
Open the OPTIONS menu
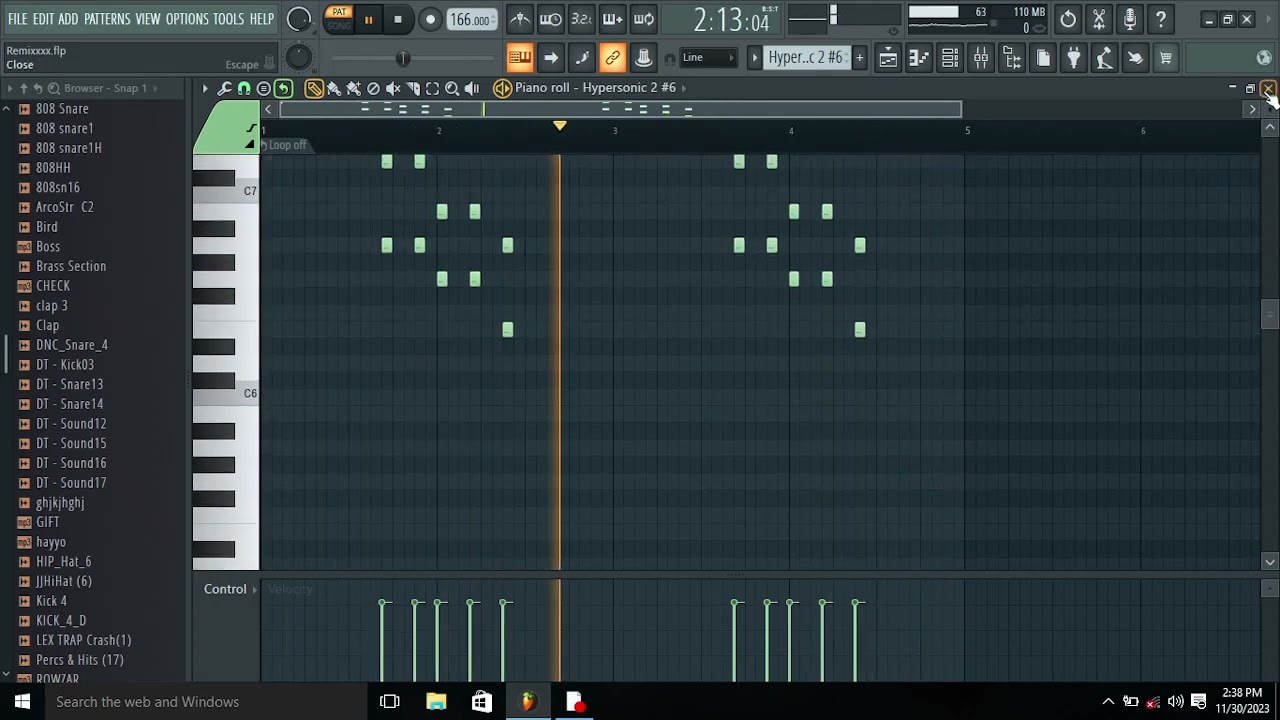[x=187, y=19]
